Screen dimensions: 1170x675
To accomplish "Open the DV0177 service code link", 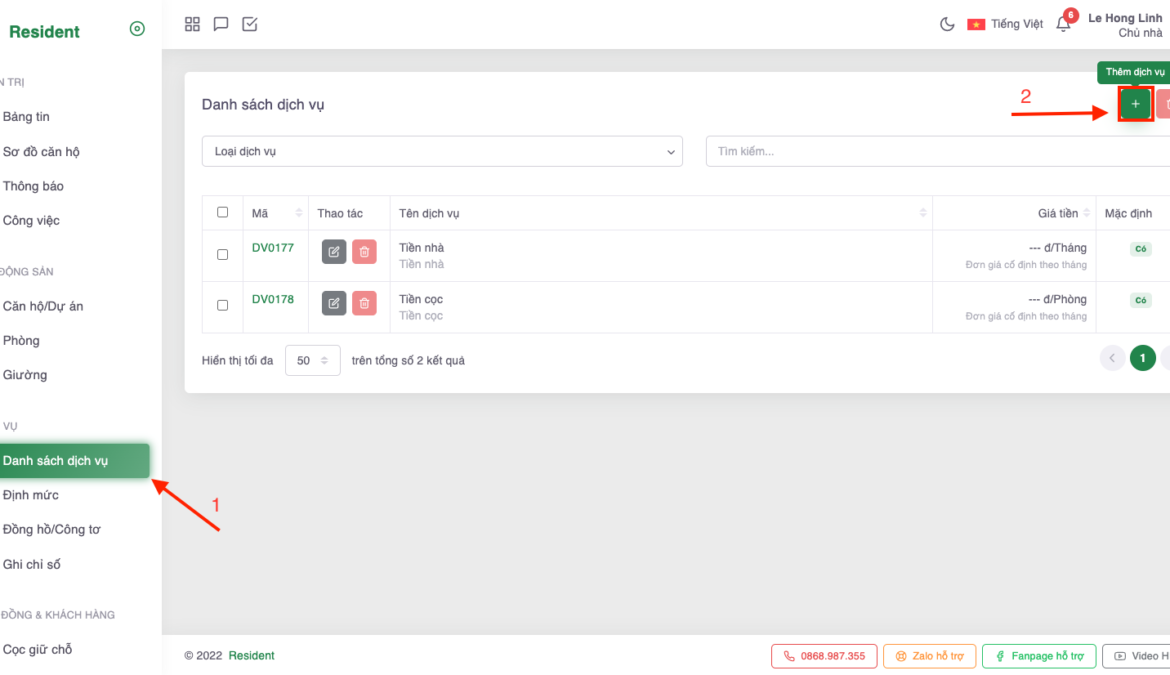I will [273, 248].
